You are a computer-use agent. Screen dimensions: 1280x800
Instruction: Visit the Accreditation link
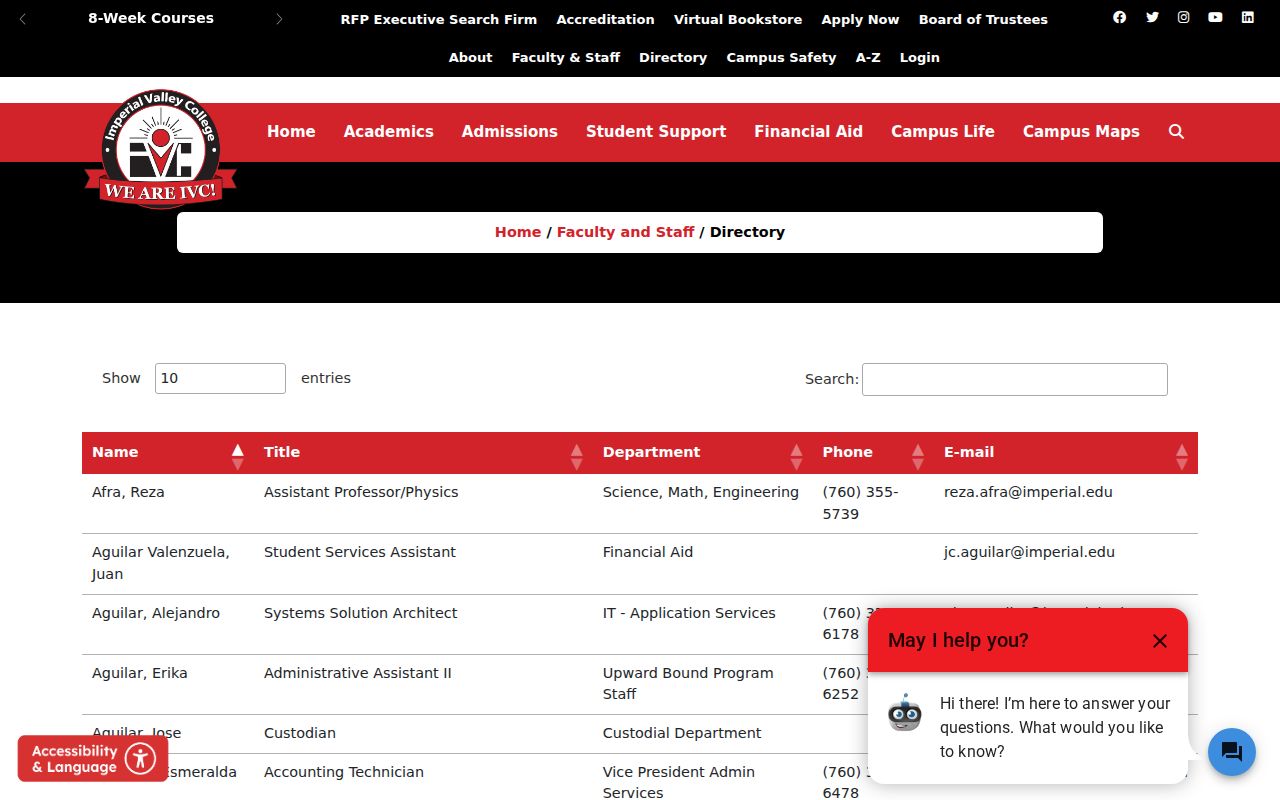(x=606, y=19)
